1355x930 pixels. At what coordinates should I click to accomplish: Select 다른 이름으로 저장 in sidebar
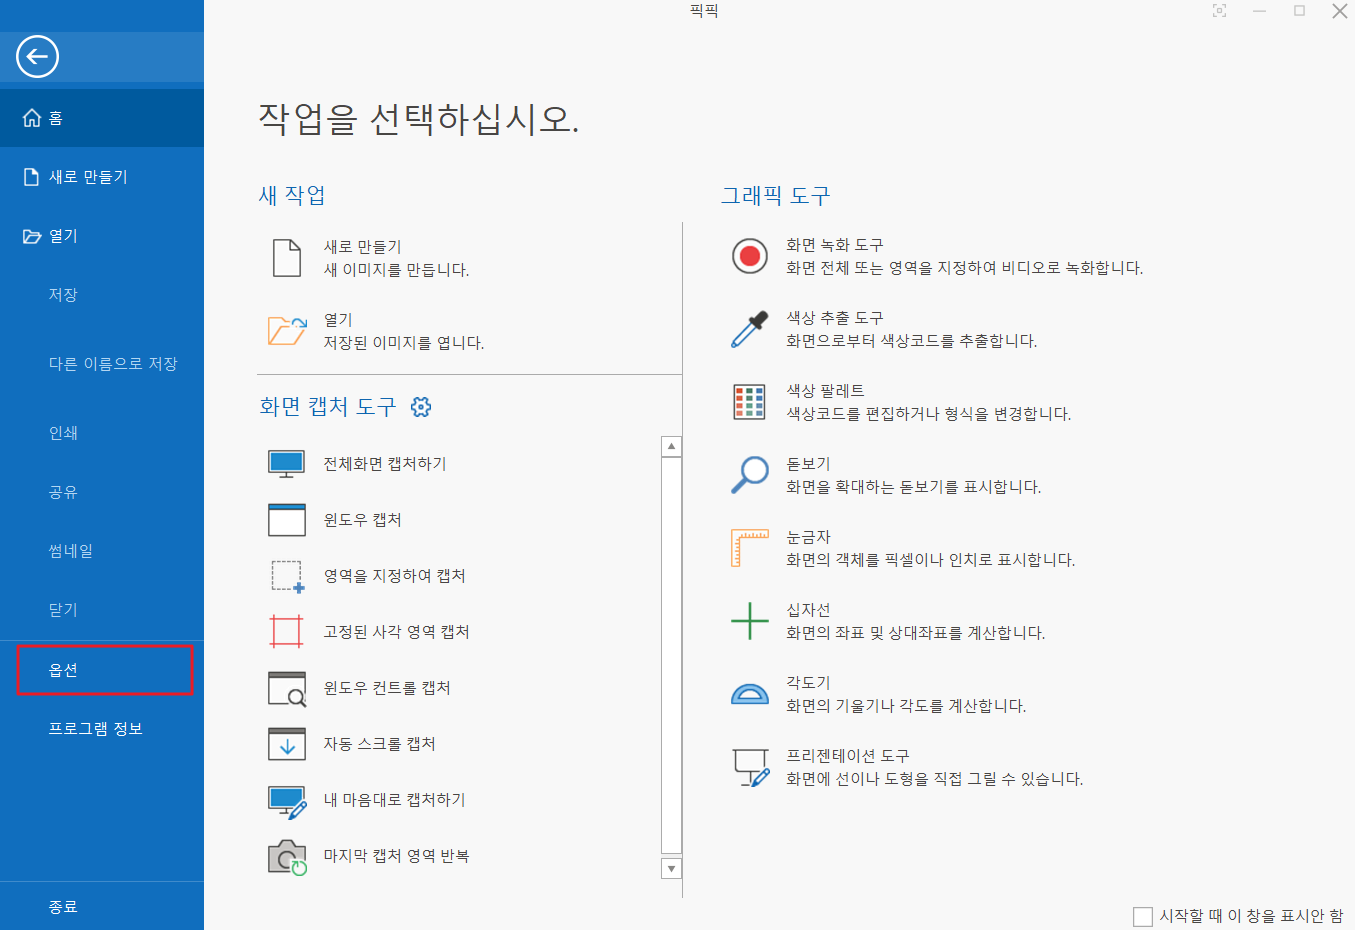(113, 364)
